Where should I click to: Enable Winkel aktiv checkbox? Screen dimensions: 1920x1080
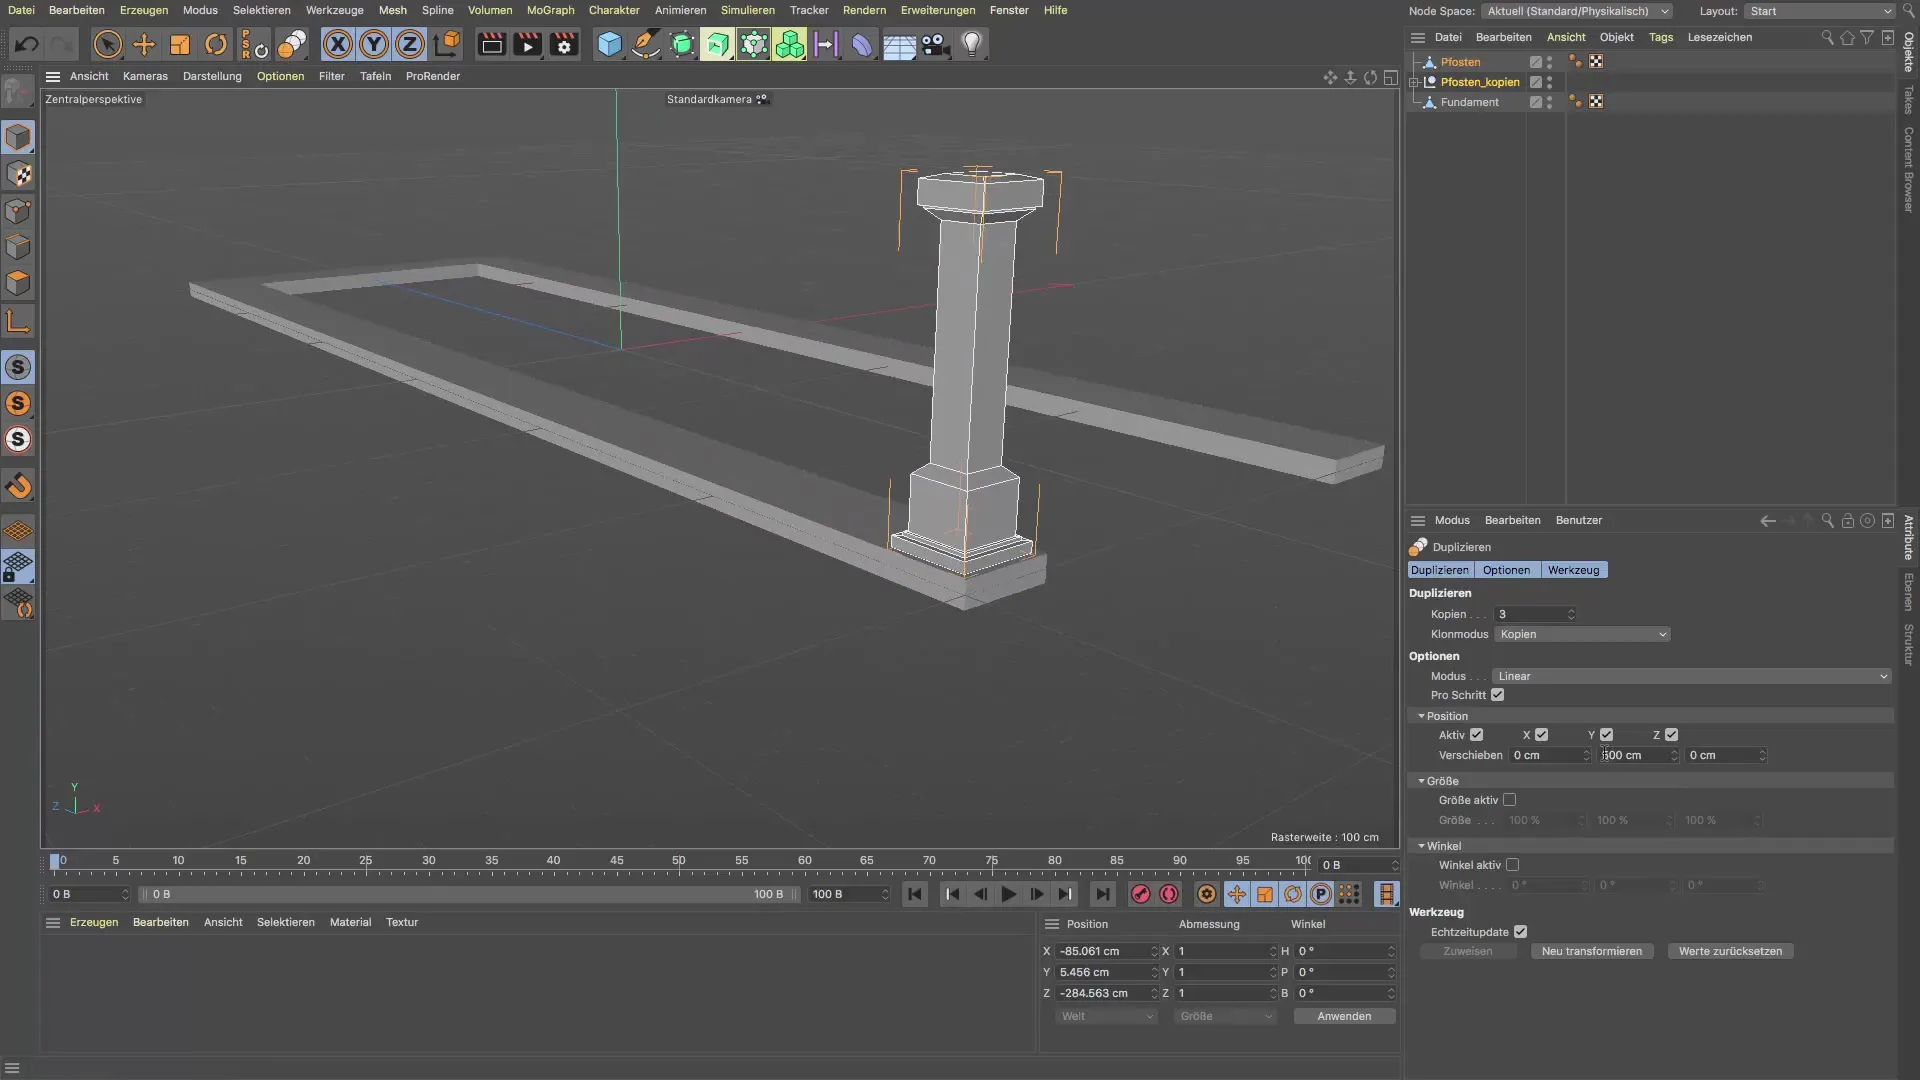click(x=1512, y=865)
